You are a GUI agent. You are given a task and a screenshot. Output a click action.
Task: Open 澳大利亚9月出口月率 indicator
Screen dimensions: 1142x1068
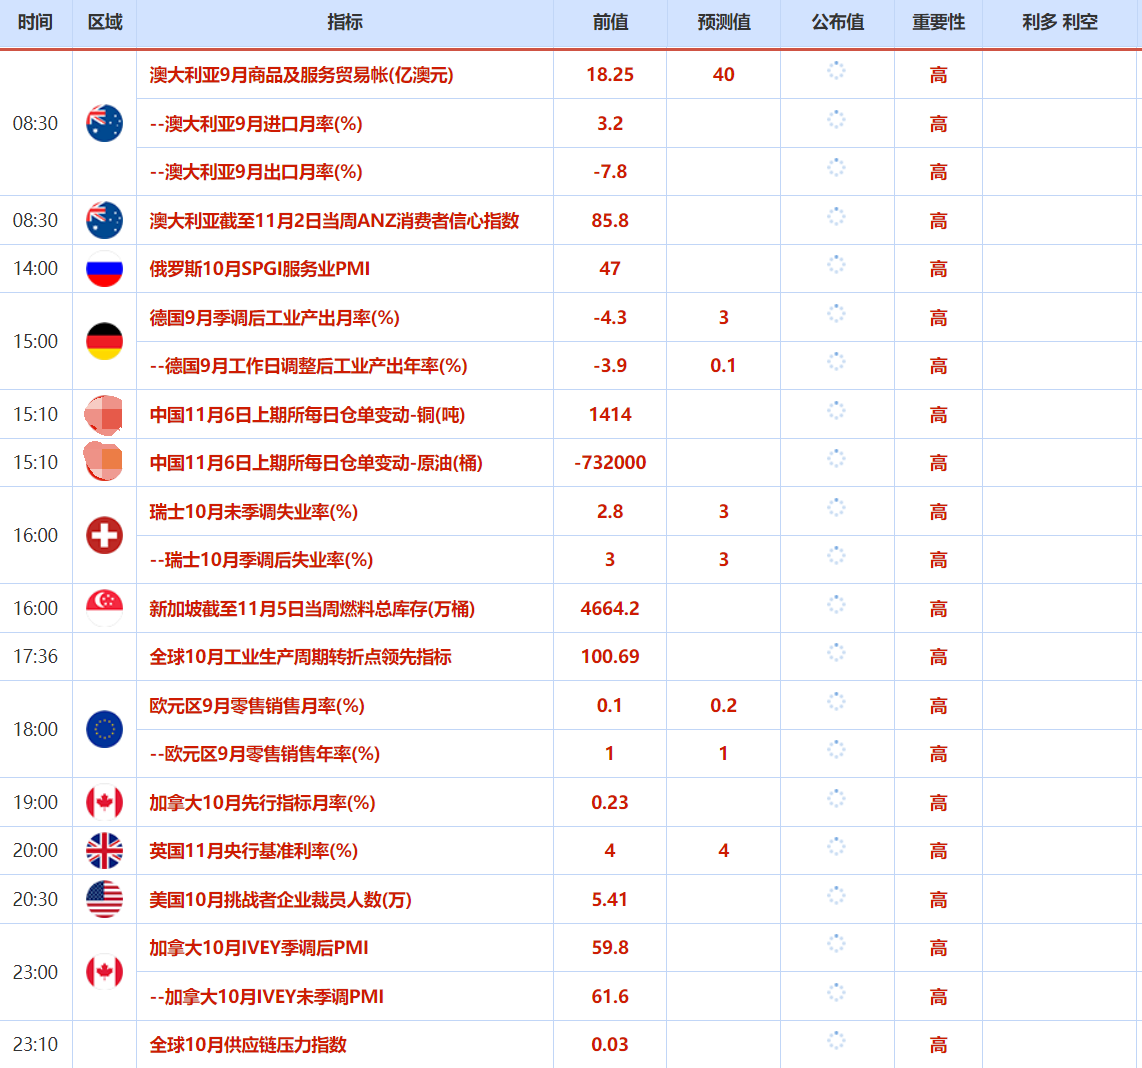(x=256, y=172)
